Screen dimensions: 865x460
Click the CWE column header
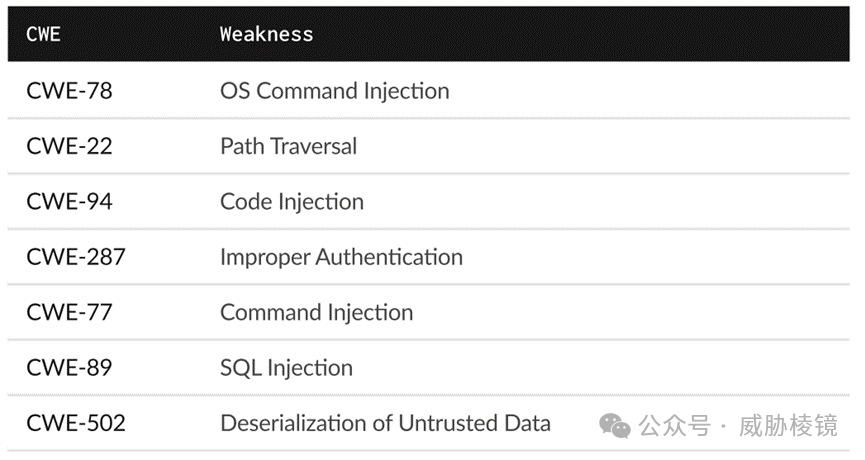[x=43, y=34]
